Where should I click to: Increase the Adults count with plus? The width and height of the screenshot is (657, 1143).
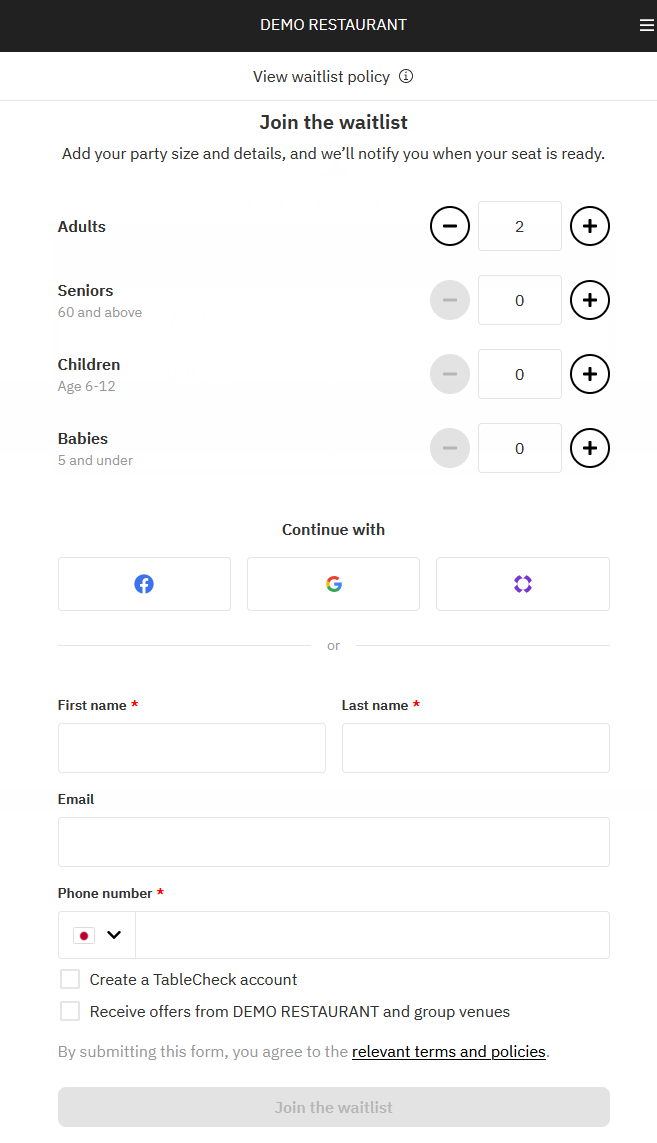tap(590, 226)
